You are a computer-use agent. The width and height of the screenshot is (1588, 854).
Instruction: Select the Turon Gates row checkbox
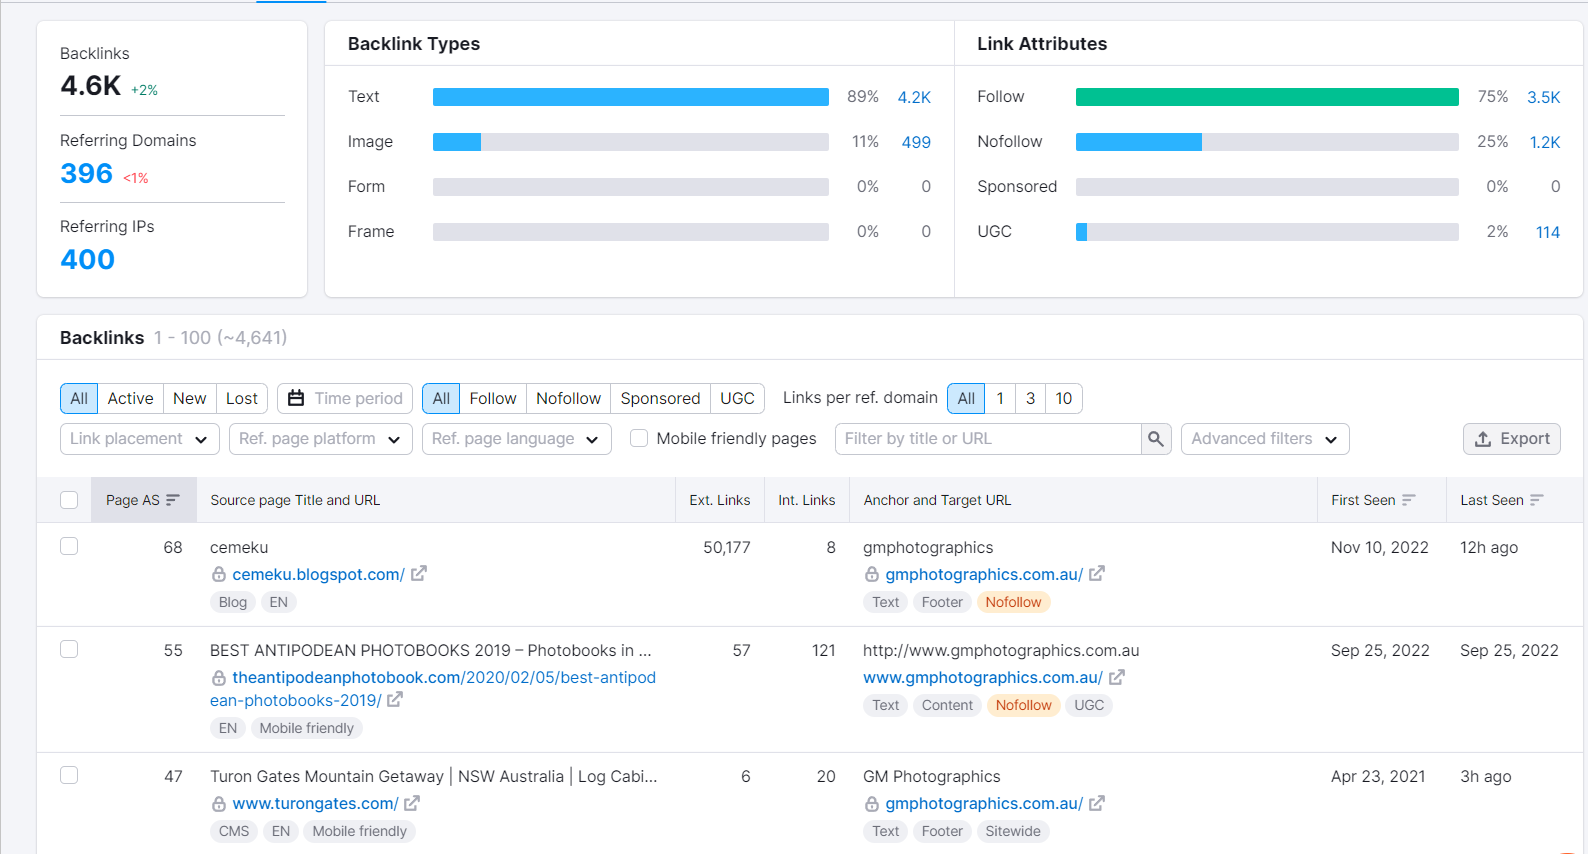(69, 775)
